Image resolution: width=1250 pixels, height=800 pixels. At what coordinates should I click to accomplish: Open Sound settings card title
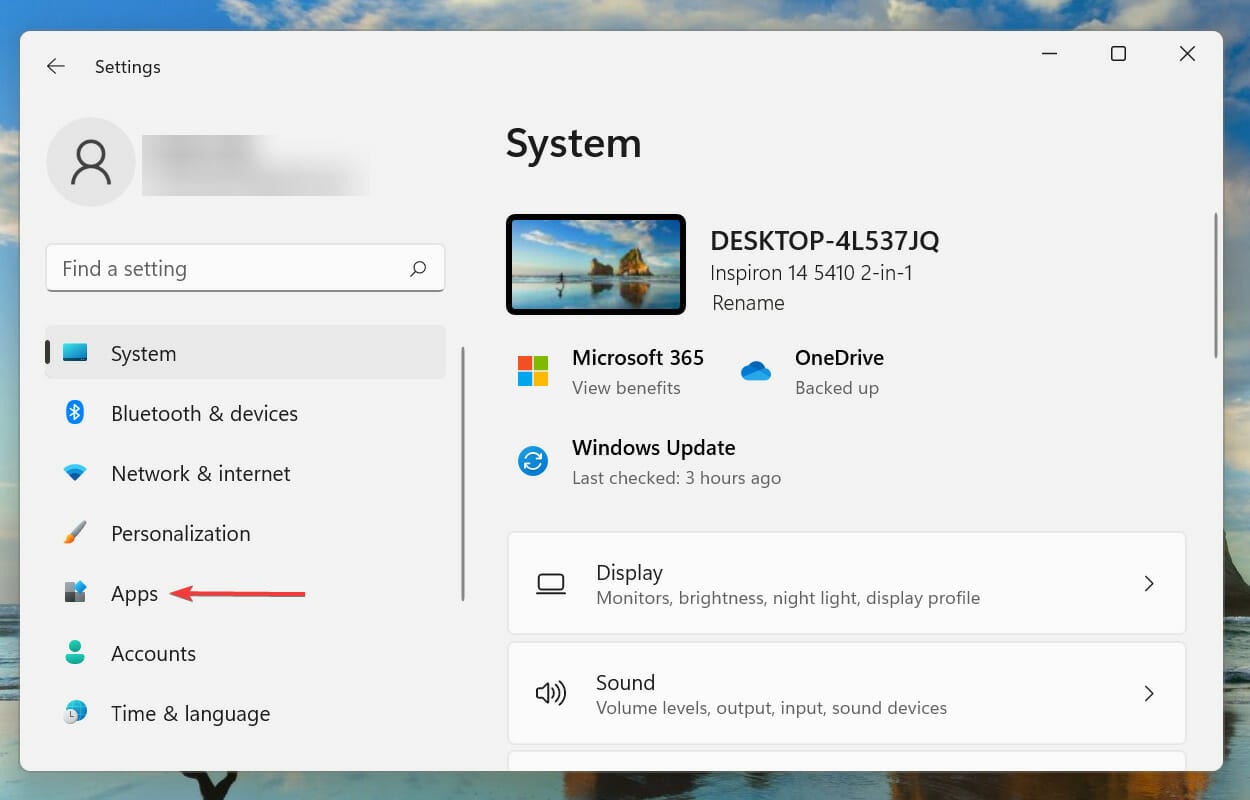(x=625, y=682)
